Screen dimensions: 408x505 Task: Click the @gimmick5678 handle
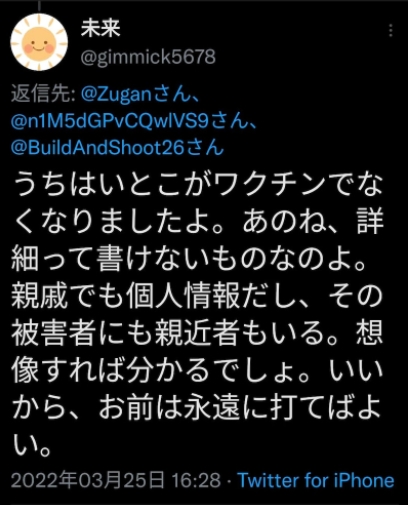pyautogui.click(x=148, y=57)
